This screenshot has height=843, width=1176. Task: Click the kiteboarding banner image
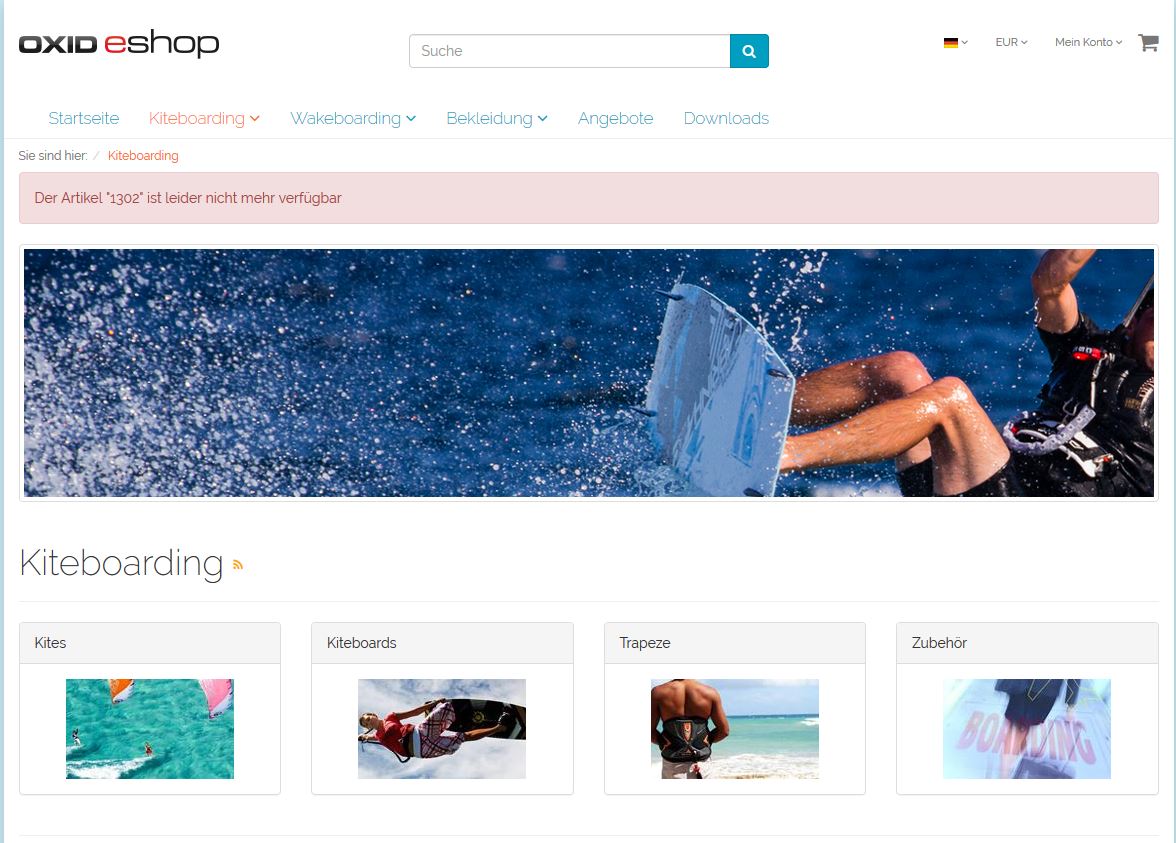[589, 373]
